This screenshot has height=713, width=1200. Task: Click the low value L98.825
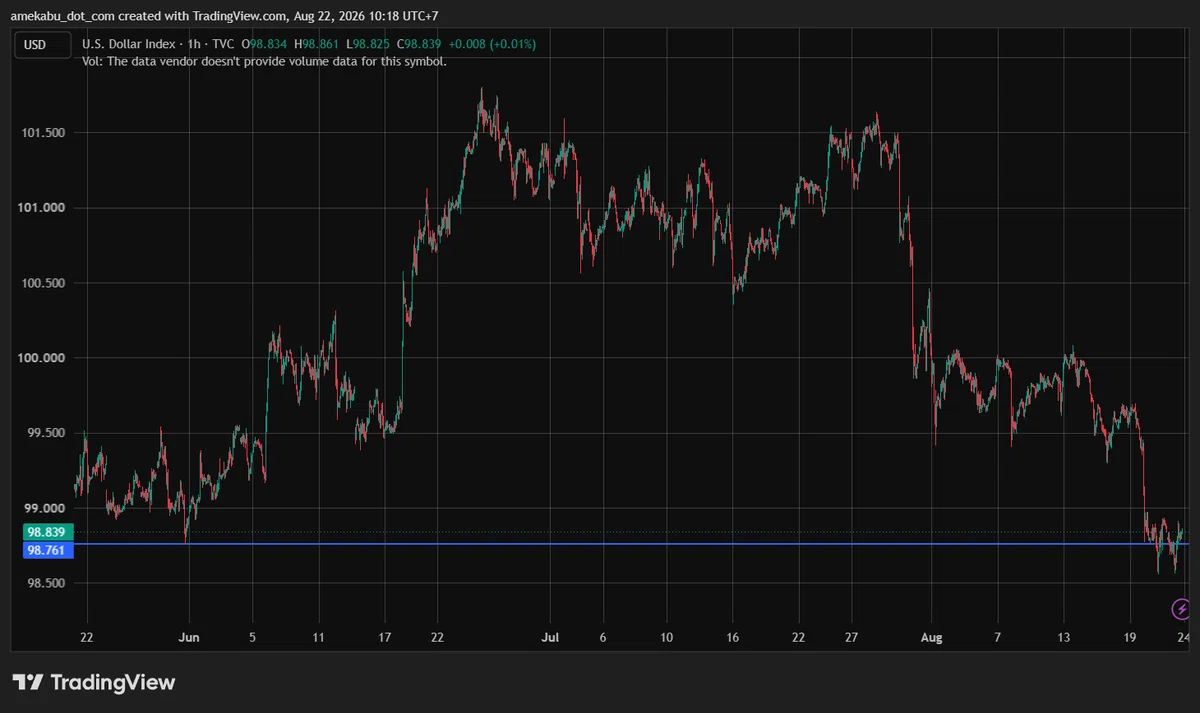(x=366, y=44)
